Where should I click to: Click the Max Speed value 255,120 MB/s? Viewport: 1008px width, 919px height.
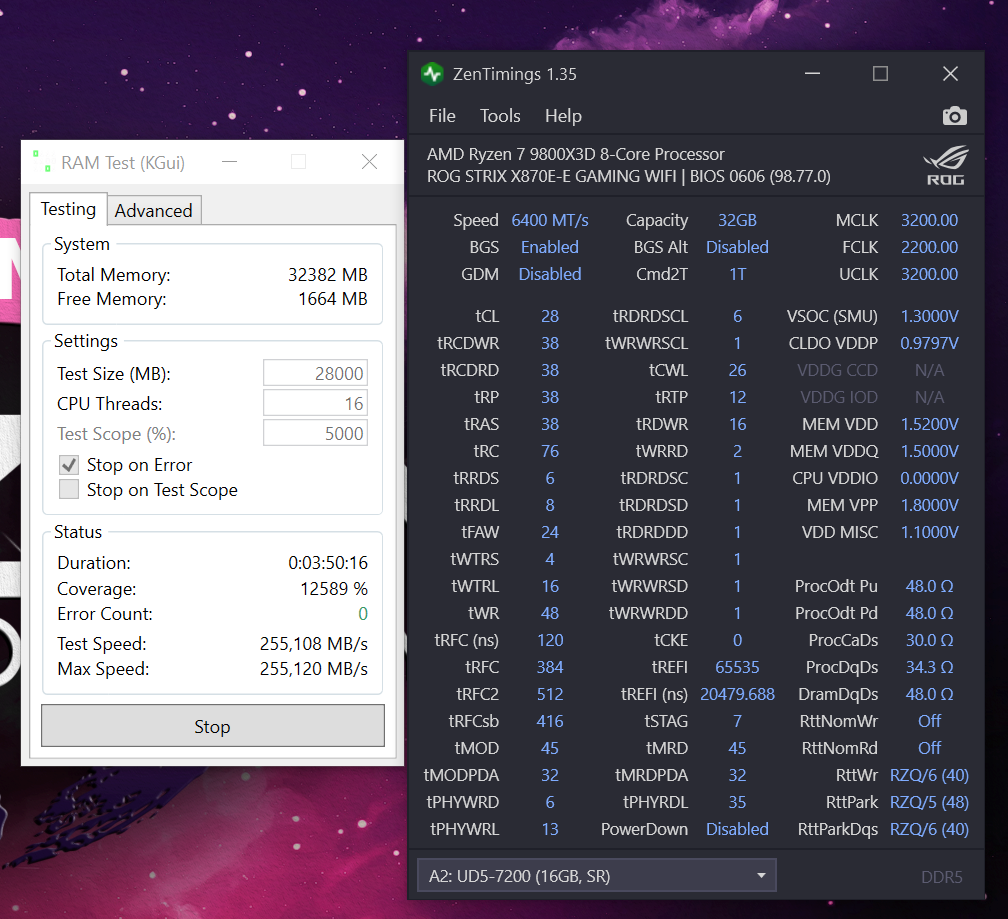point(314,669)
